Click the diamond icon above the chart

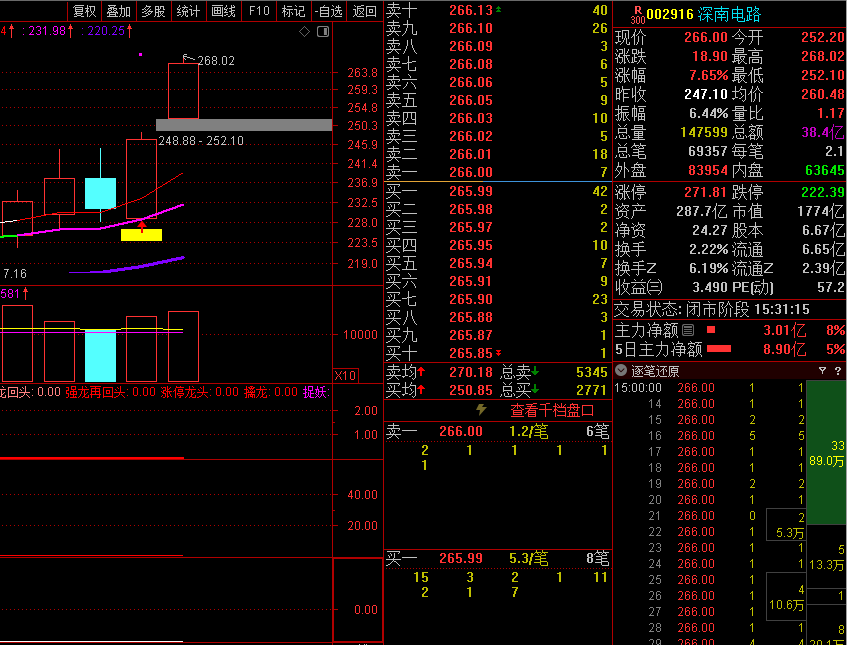pyautogui.click(x=305, y=31)
